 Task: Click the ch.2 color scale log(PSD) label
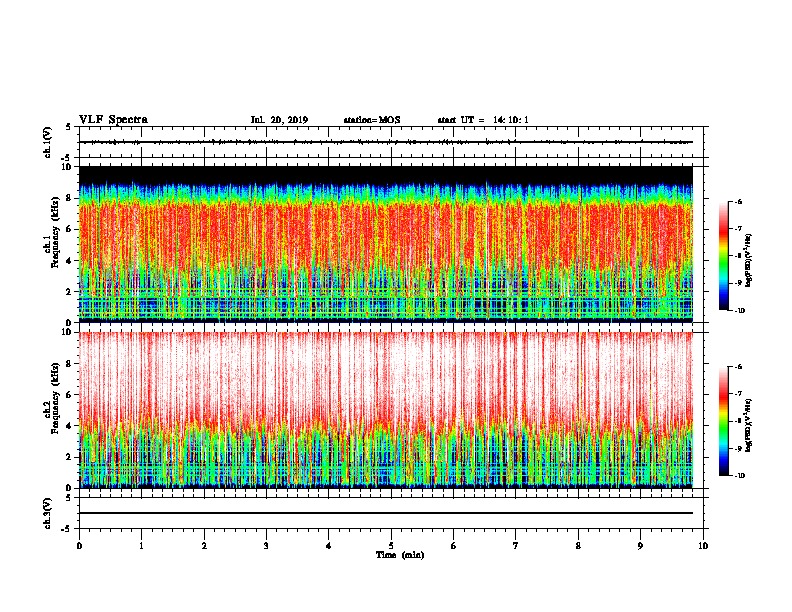(748, 425)
